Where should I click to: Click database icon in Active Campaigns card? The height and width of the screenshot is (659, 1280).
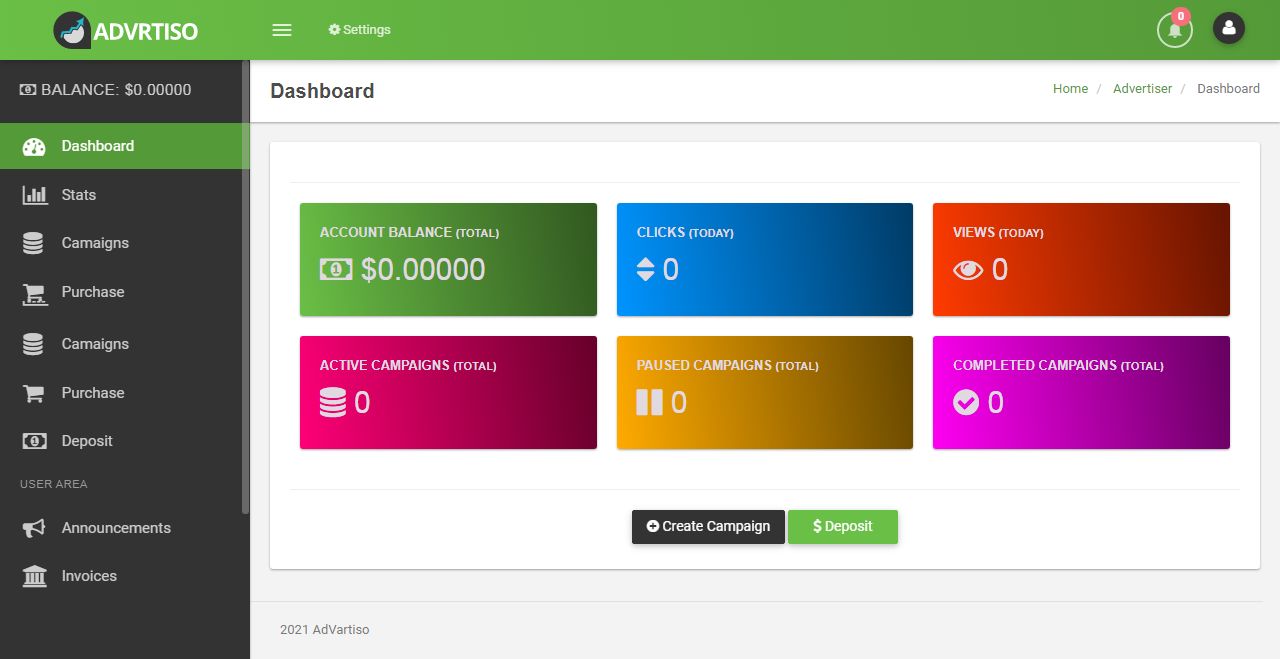333,402
